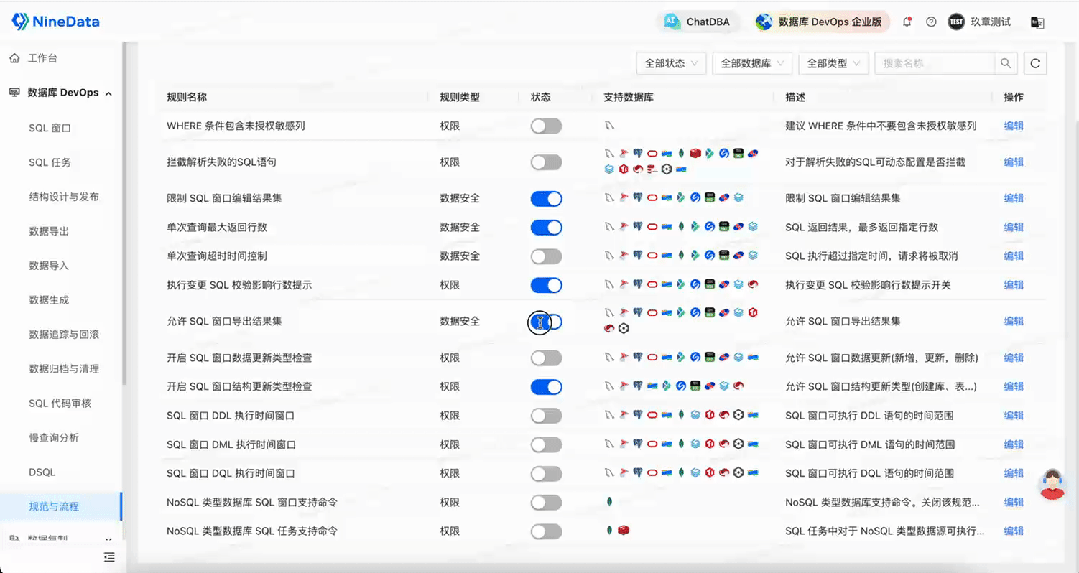Open the 全部数据库 filter dropdown
This screenshot has height=573, width=1079.
[x=753, y=63]
